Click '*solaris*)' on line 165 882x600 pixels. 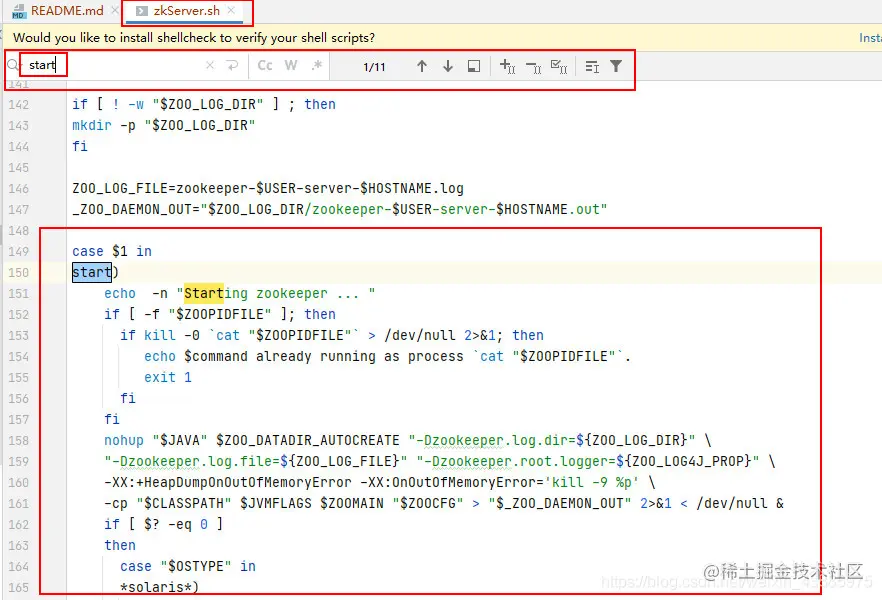(x=160, y=587)
